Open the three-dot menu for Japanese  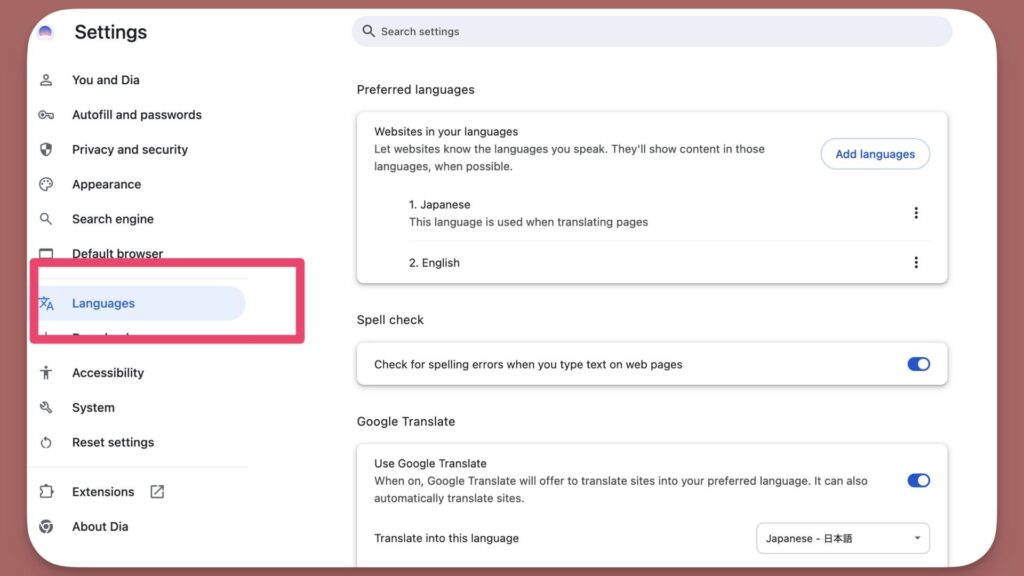coord(916,213)
